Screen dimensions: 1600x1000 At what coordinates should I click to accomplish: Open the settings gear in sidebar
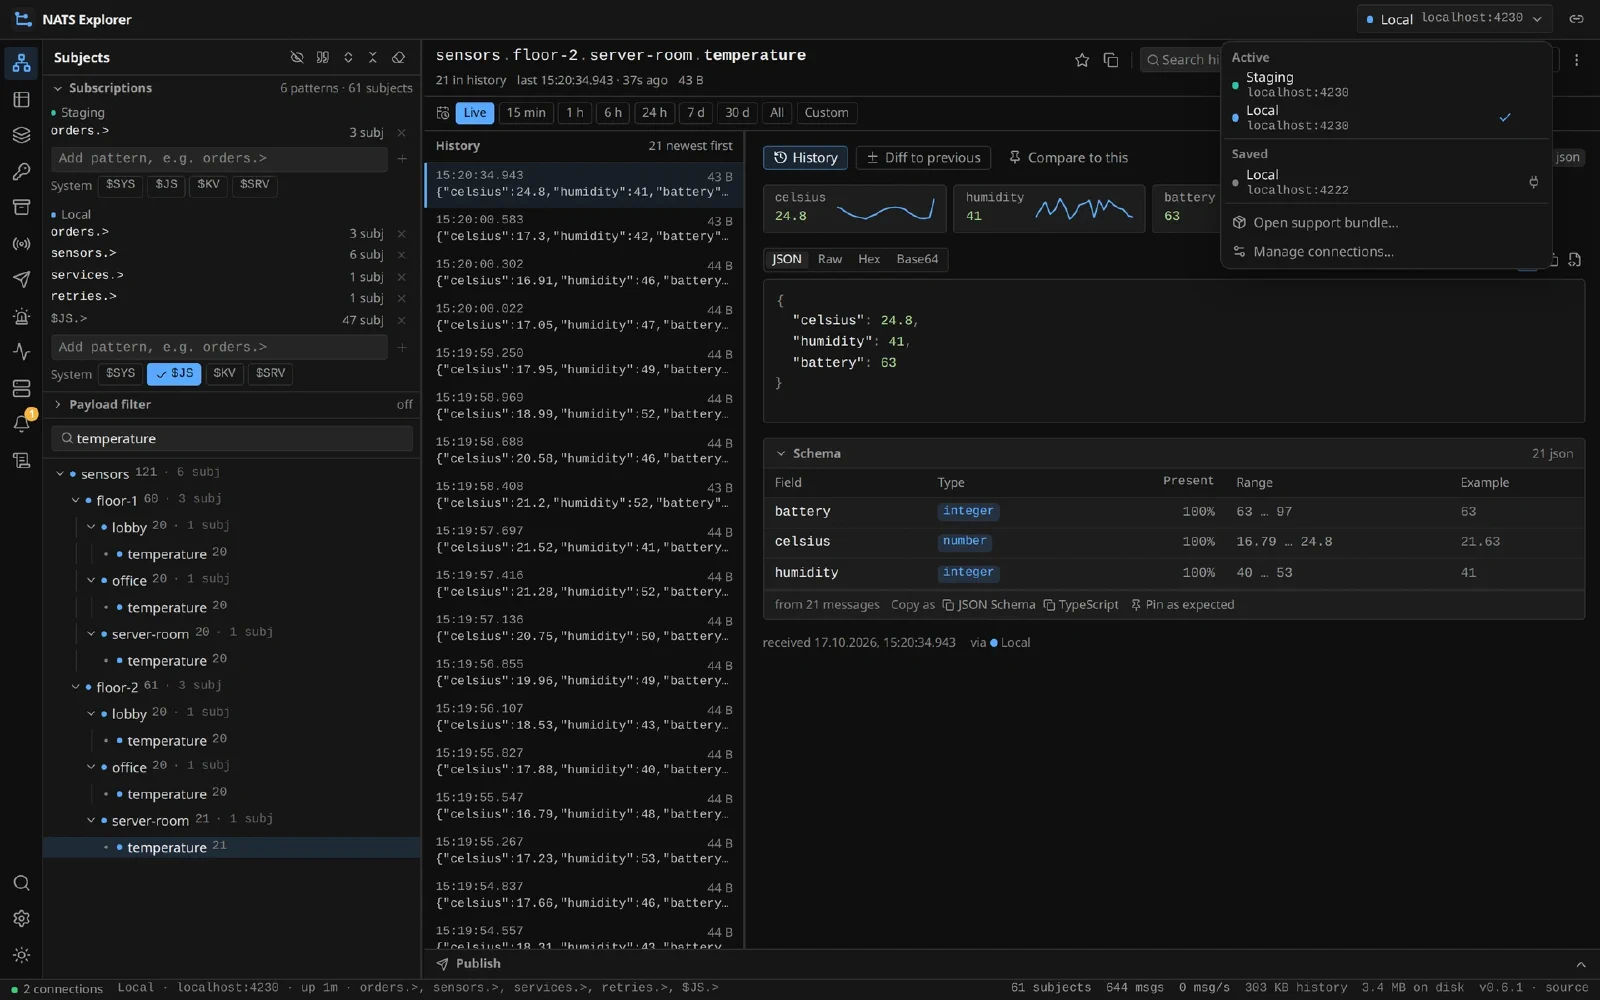click(x=21, y=919)
